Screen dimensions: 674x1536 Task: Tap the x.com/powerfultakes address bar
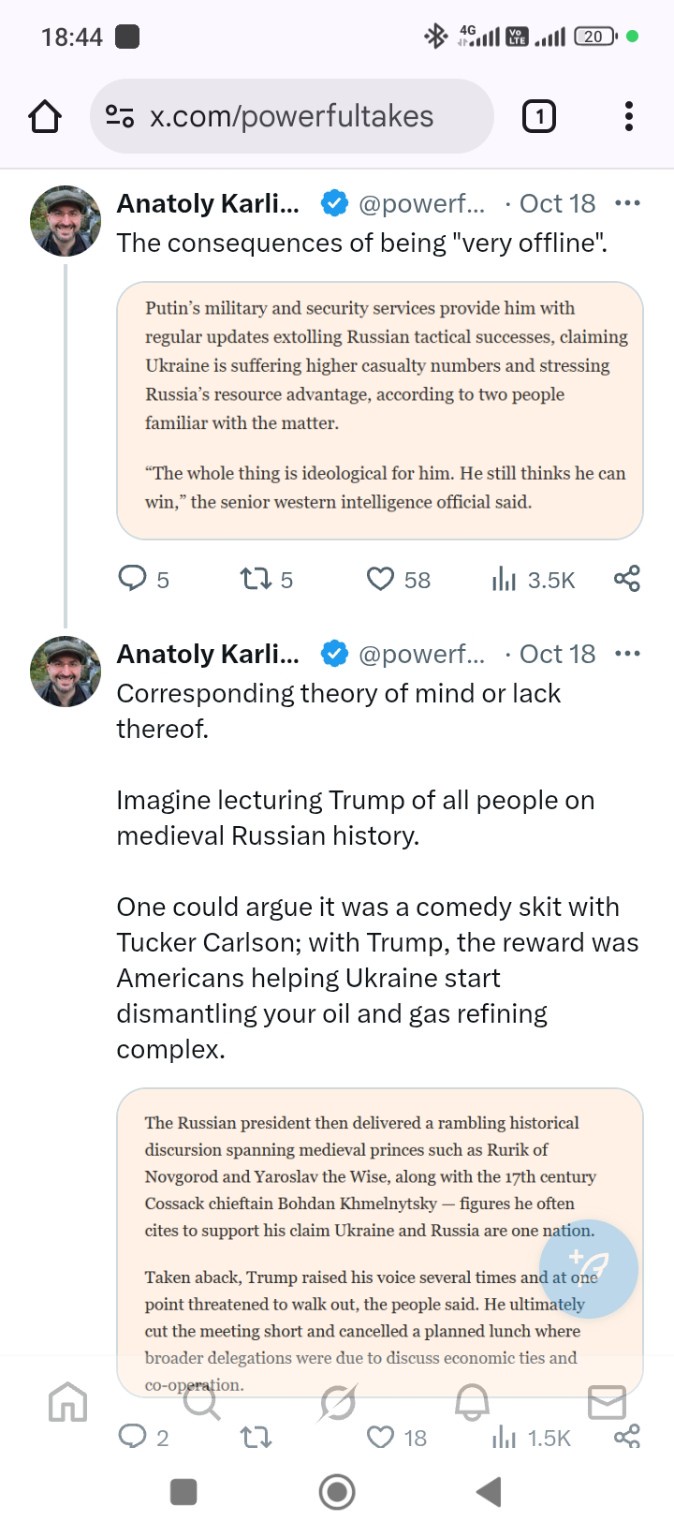300,117
